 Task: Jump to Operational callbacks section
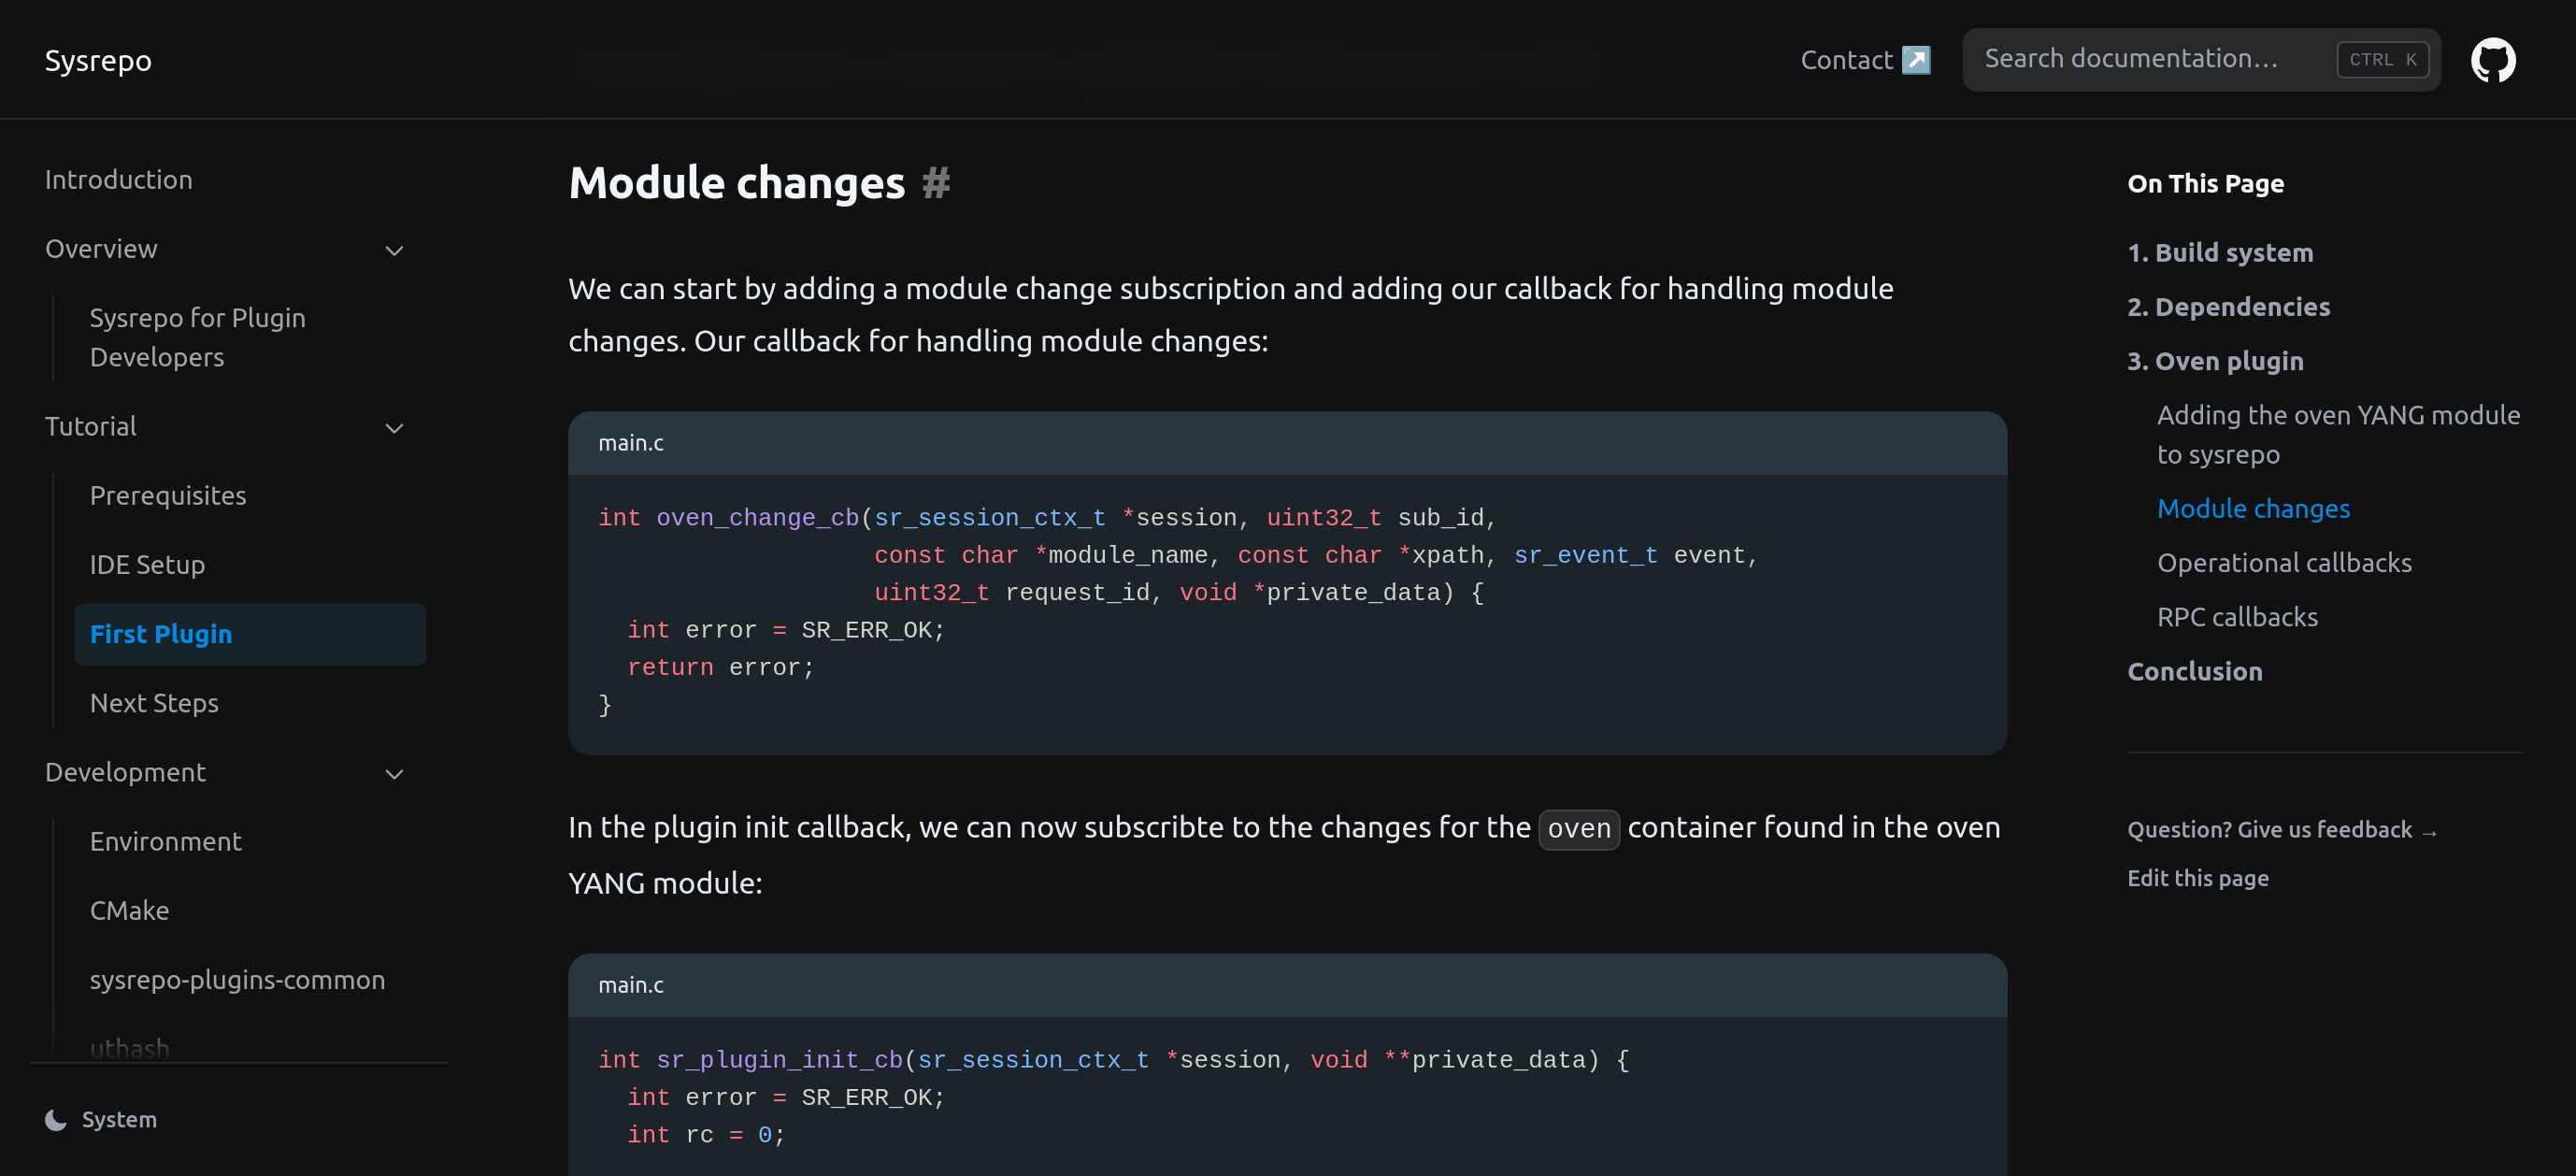pyautogui.click(x=2283, y=563)
